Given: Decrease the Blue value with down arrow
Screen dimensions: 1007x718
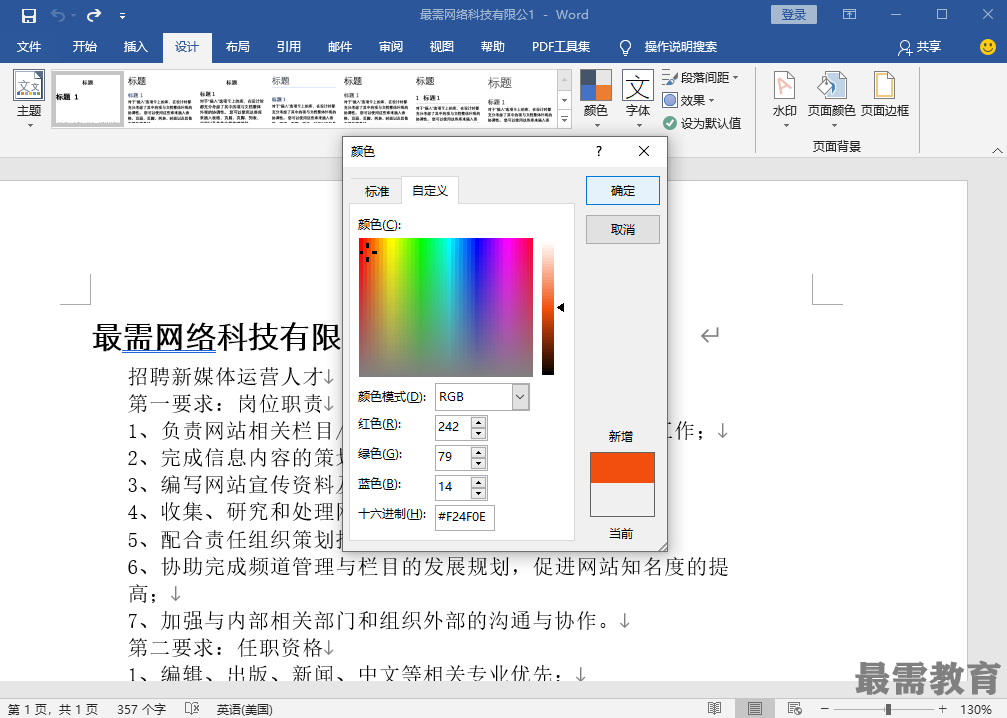Looking at the screenshot, I should (x=478, y=493).
